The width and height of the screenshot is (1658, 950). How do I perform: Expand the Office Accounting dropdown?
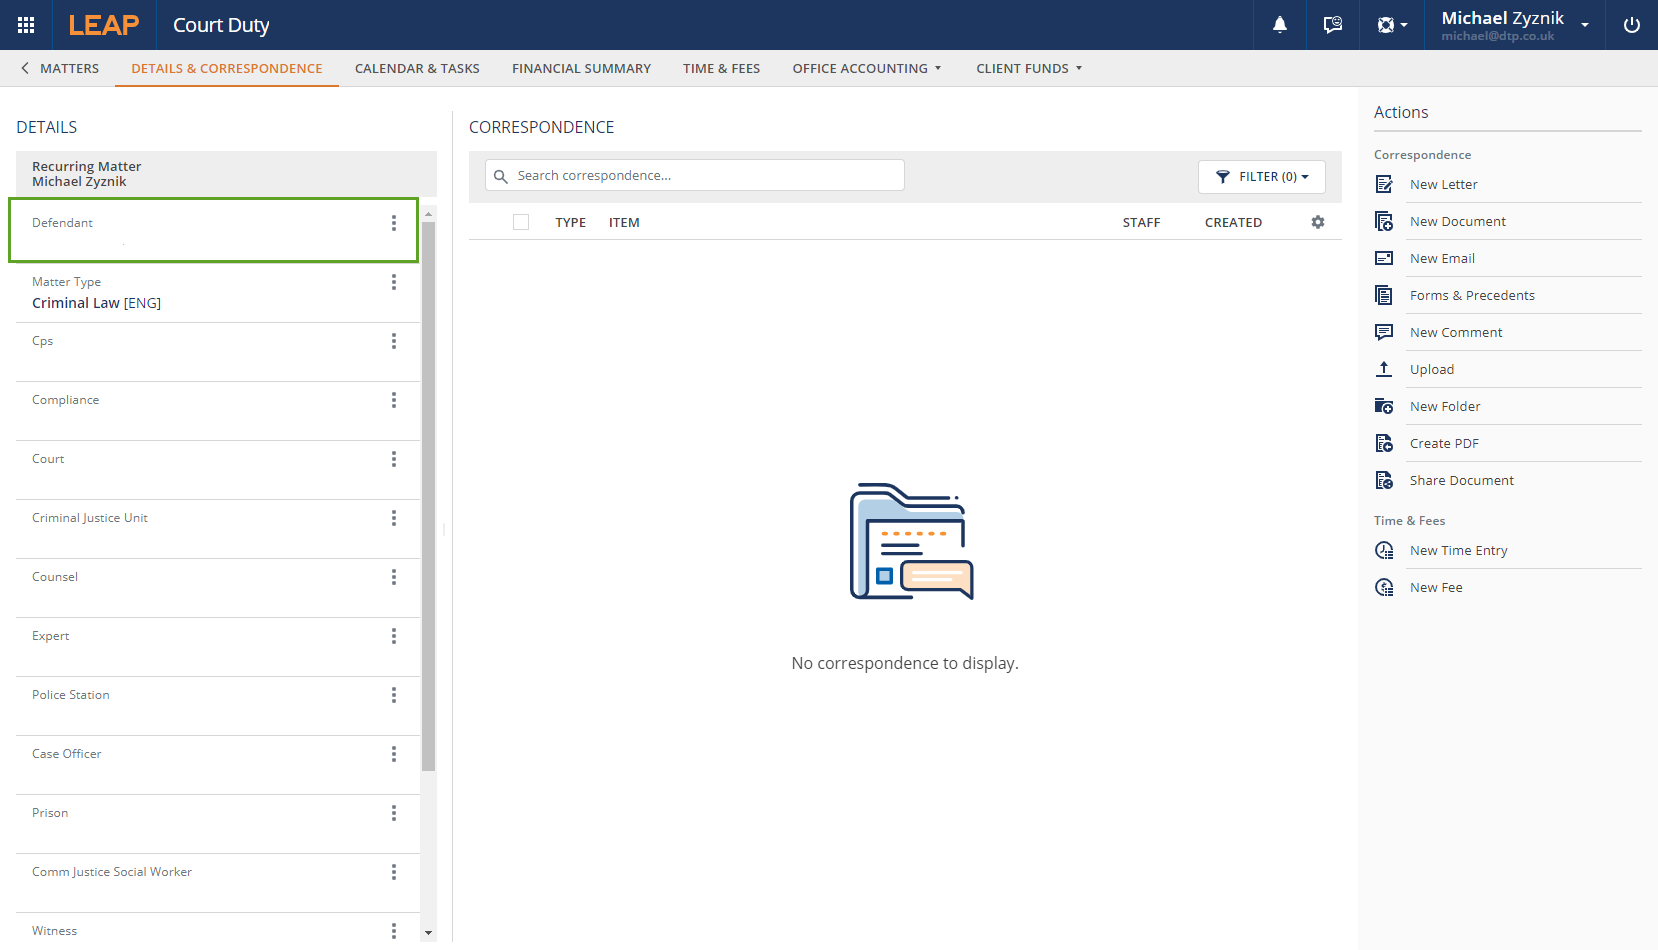click(x=866, y=68)
